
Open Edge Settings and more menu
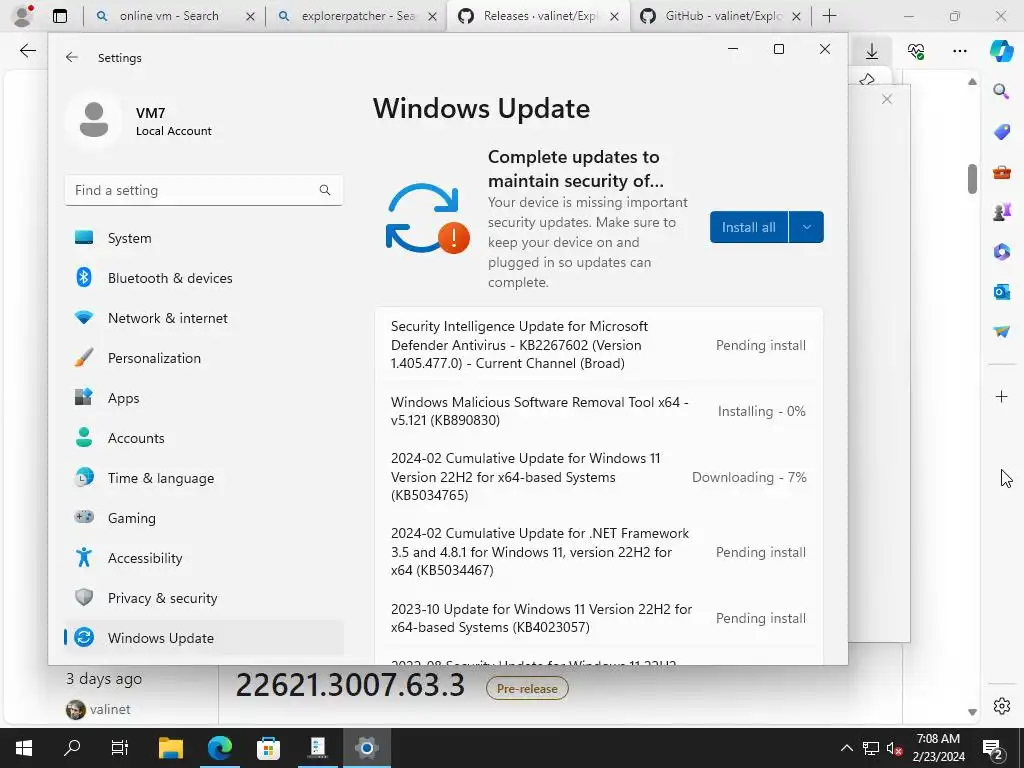point(959,51)
